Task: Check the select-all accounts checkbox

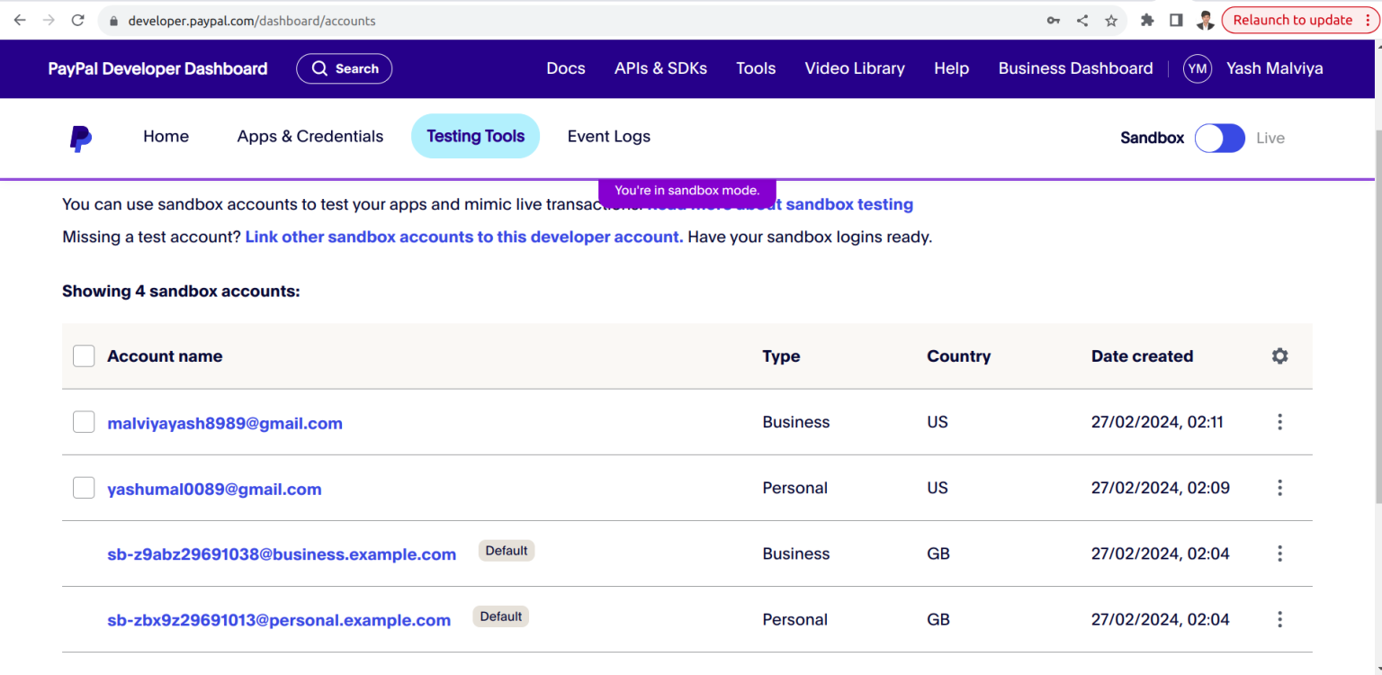Action: [83, 355]
